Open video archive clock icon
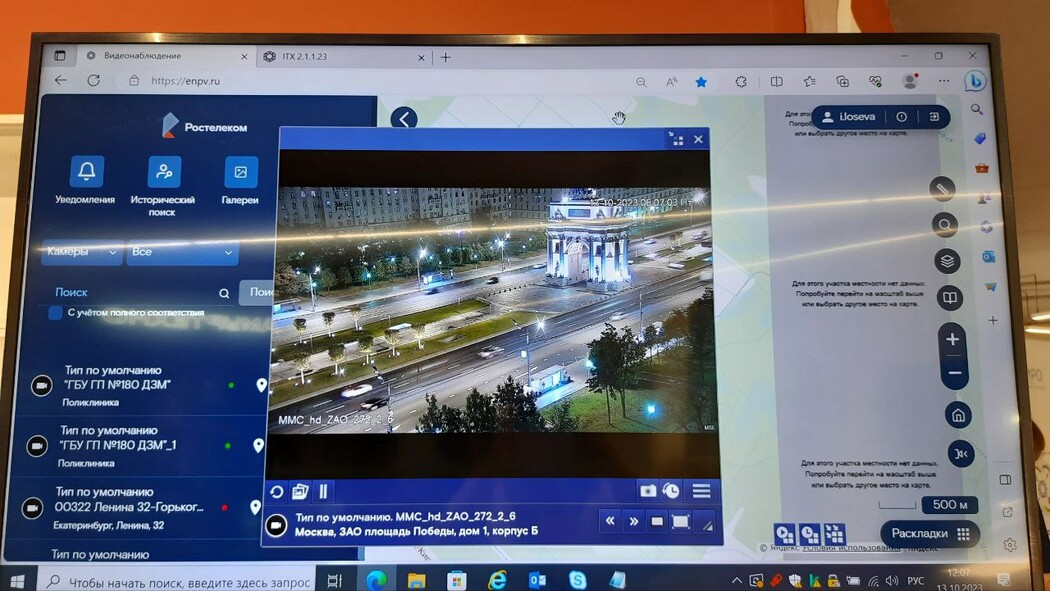 (x=671, y=491)
